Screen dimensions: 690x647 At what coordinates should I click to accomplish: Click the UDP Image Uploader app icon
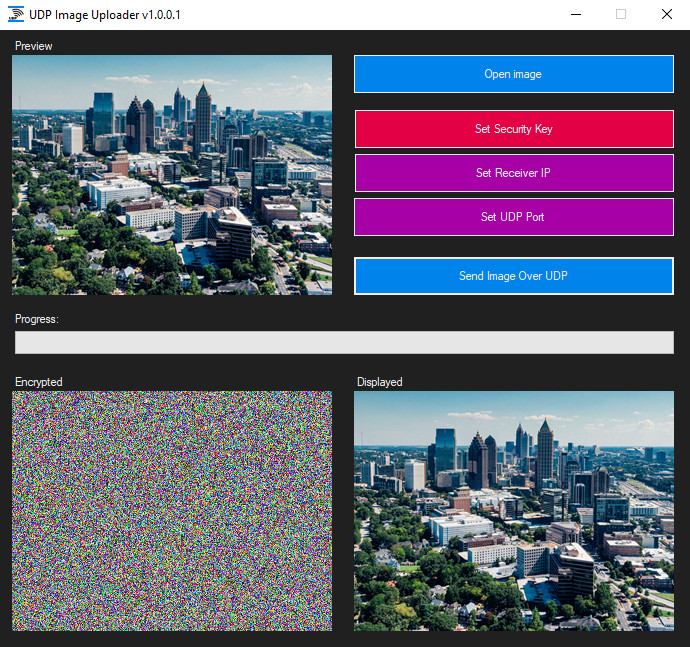(x=16, y=15)
